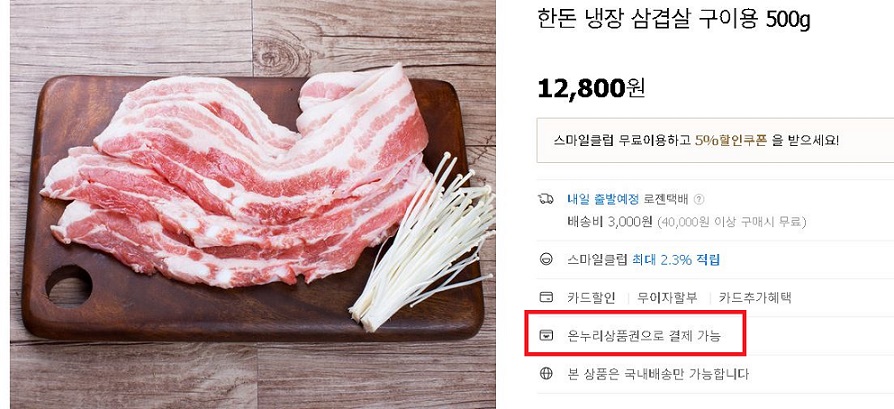
Task: Click the delivery truck icon
Action: [546, 199]
